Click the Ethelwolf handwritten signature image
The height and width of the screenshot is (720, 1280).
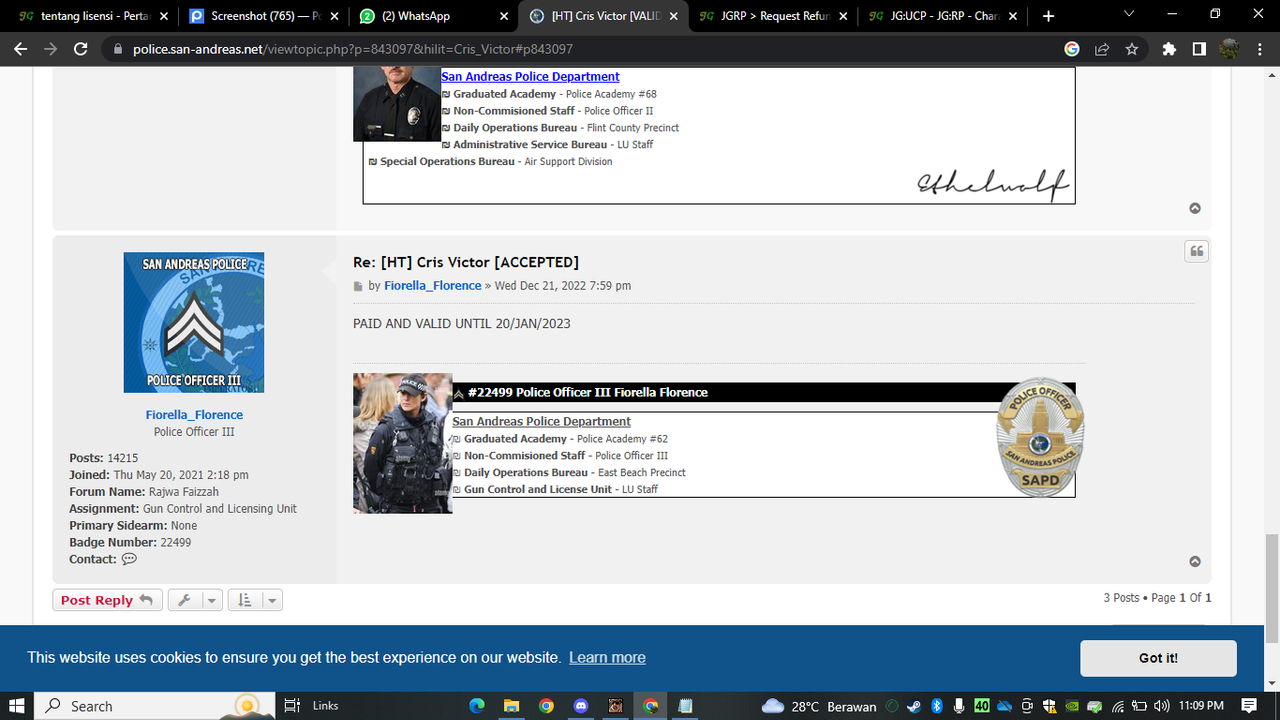tap(993, 183)
